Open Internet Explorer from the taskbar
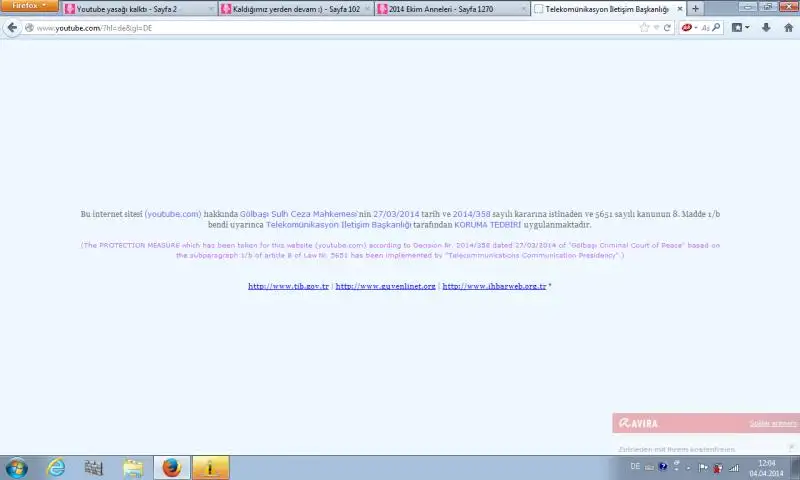Image resolution: width=800 pixels, height=480 pixels. [x=56, y=467]
